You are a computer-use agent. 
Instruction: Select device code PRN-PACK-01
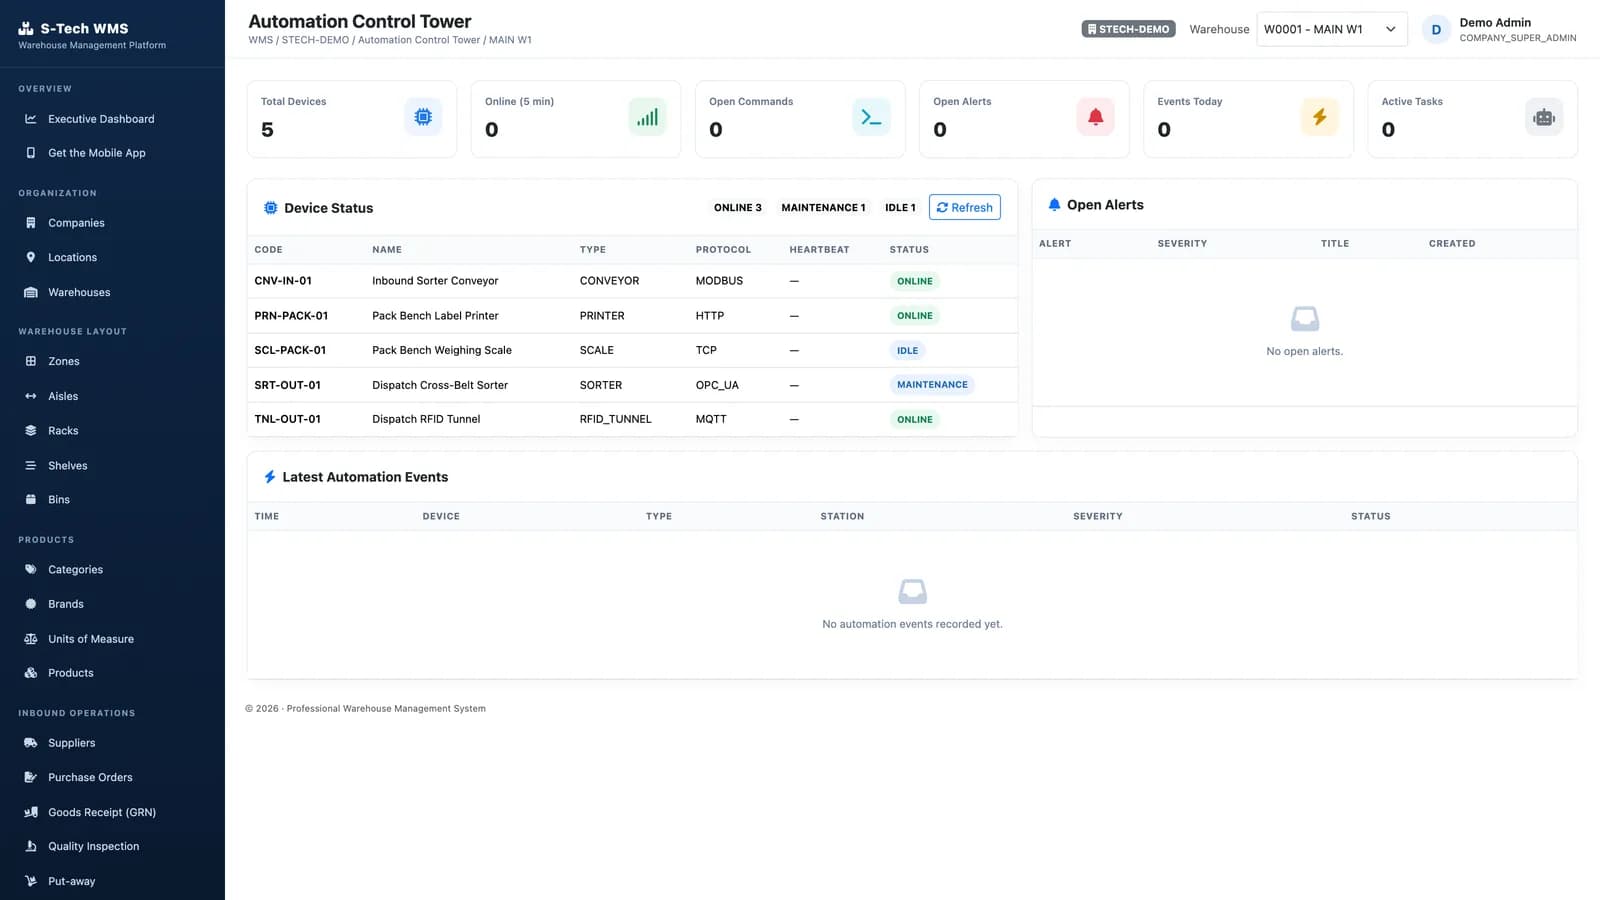point(291,316)
